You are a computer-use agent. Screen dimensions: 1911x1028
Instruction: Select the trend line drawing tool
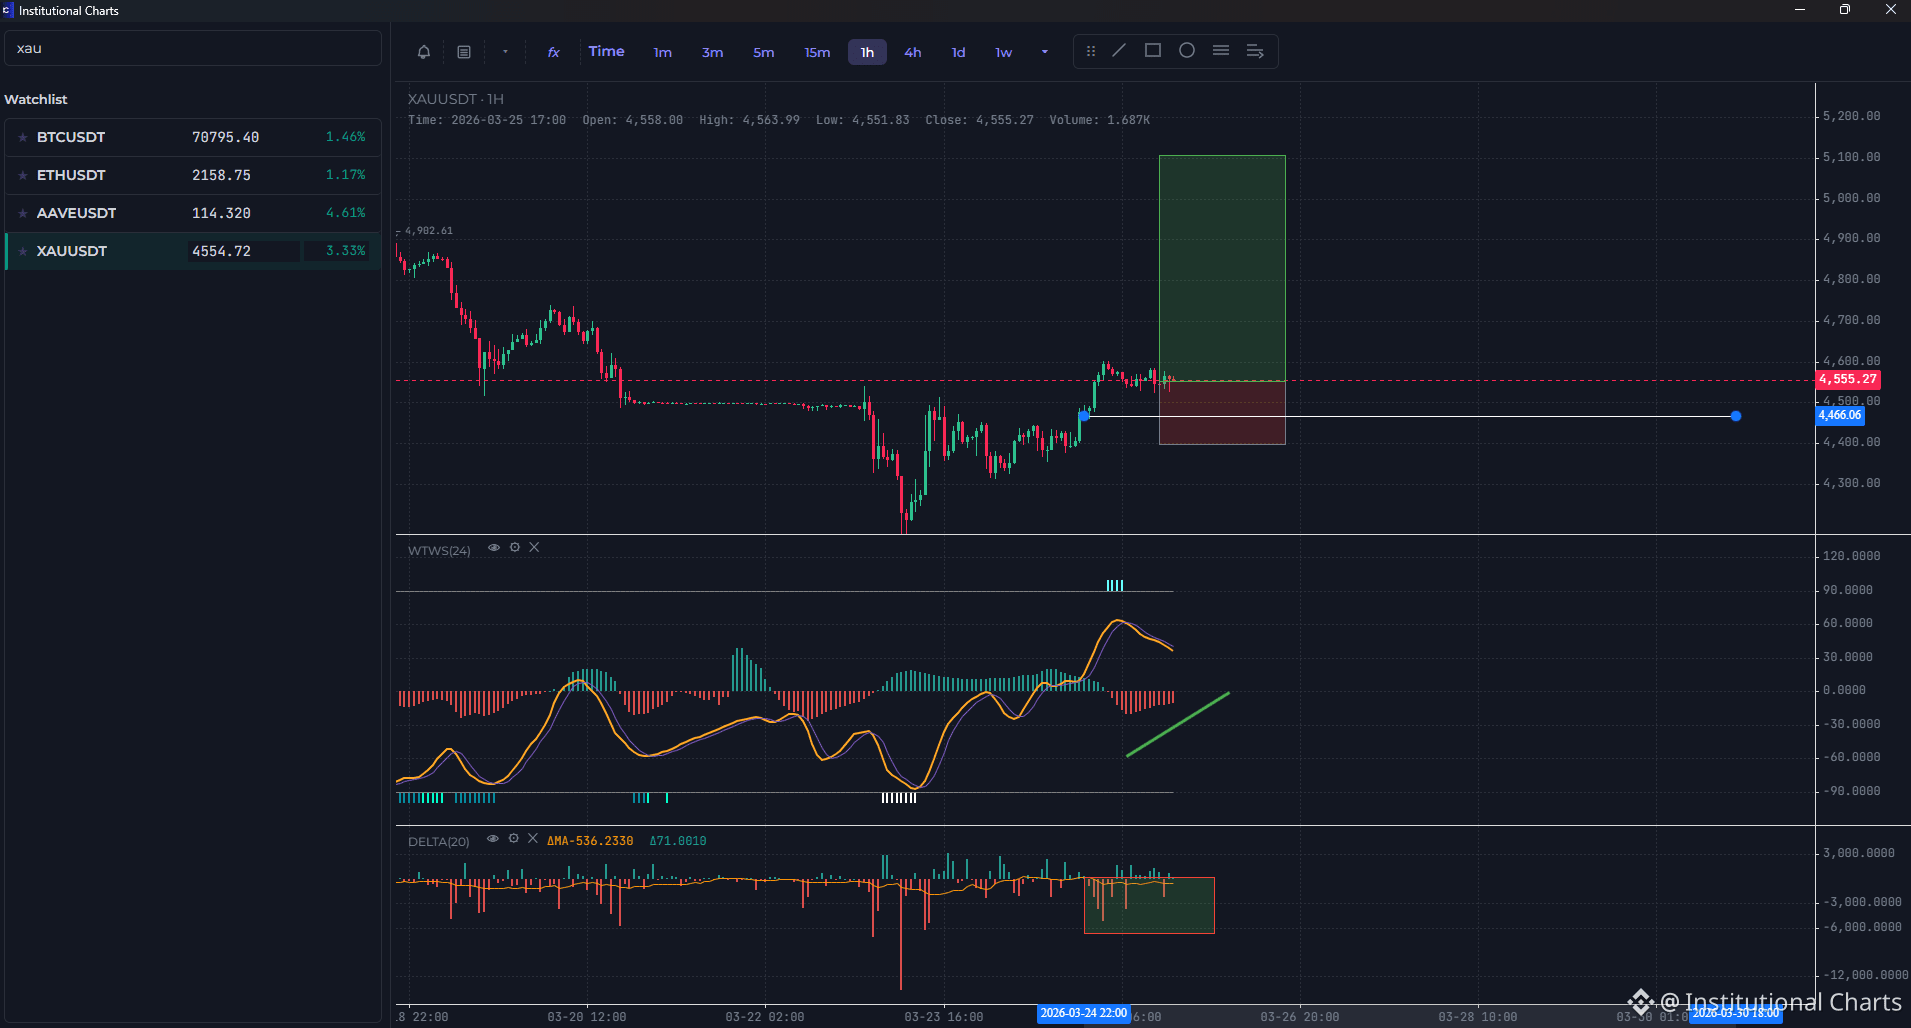1119,51
